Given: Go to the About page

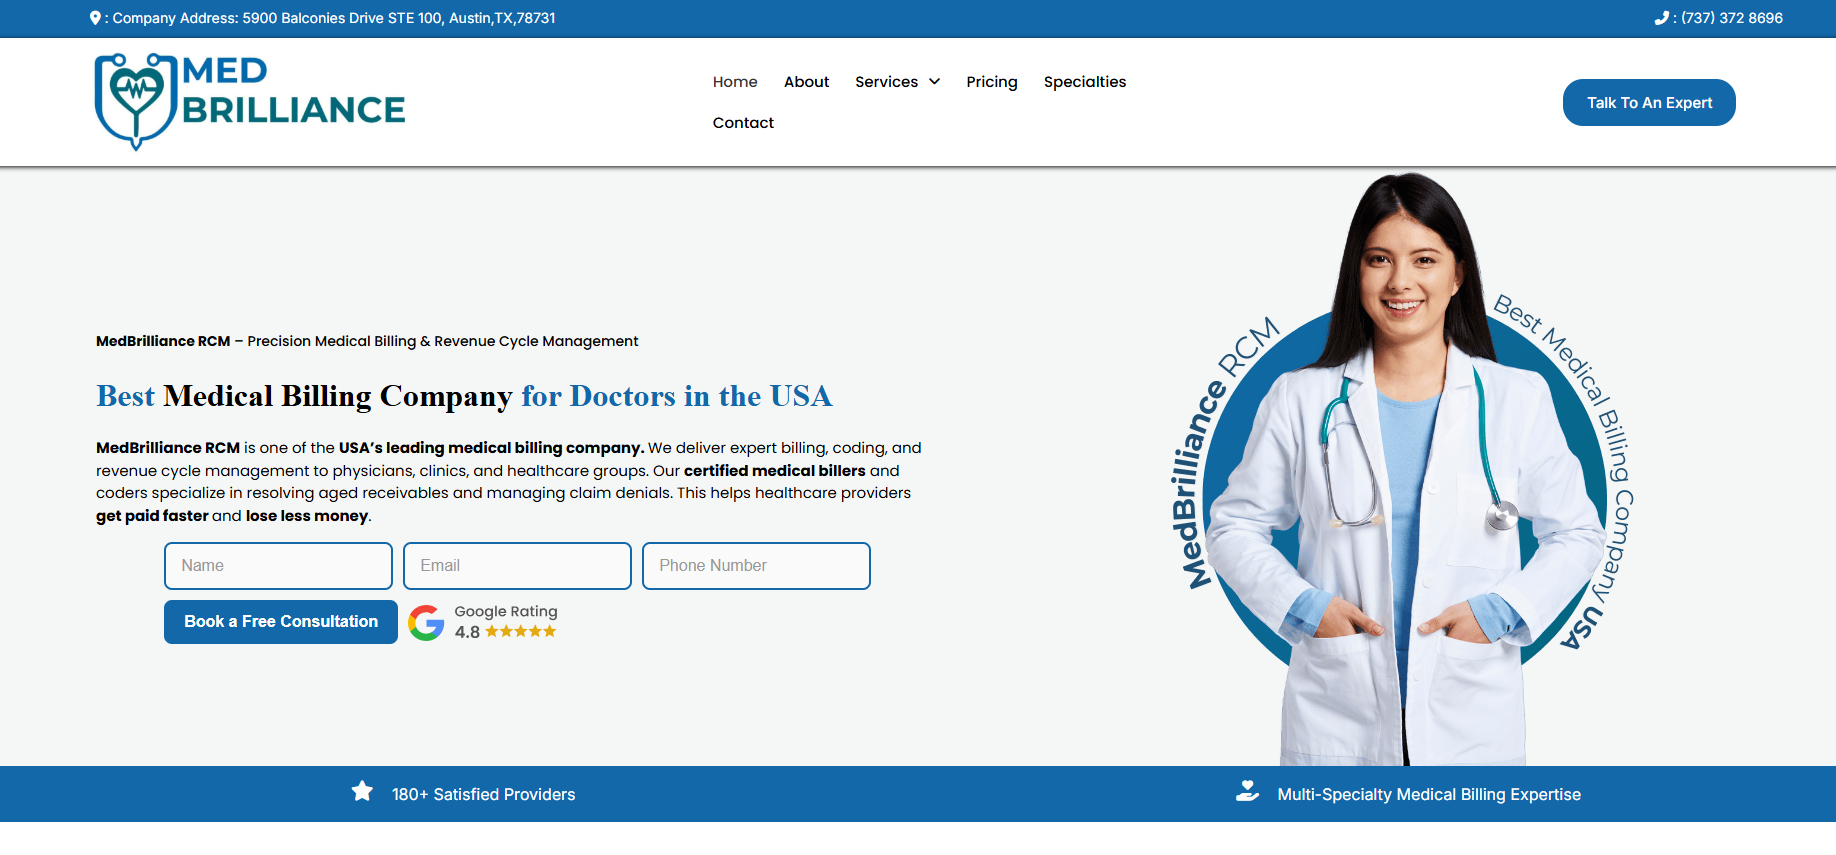Looking at the screenshot, I should (806, 82).
